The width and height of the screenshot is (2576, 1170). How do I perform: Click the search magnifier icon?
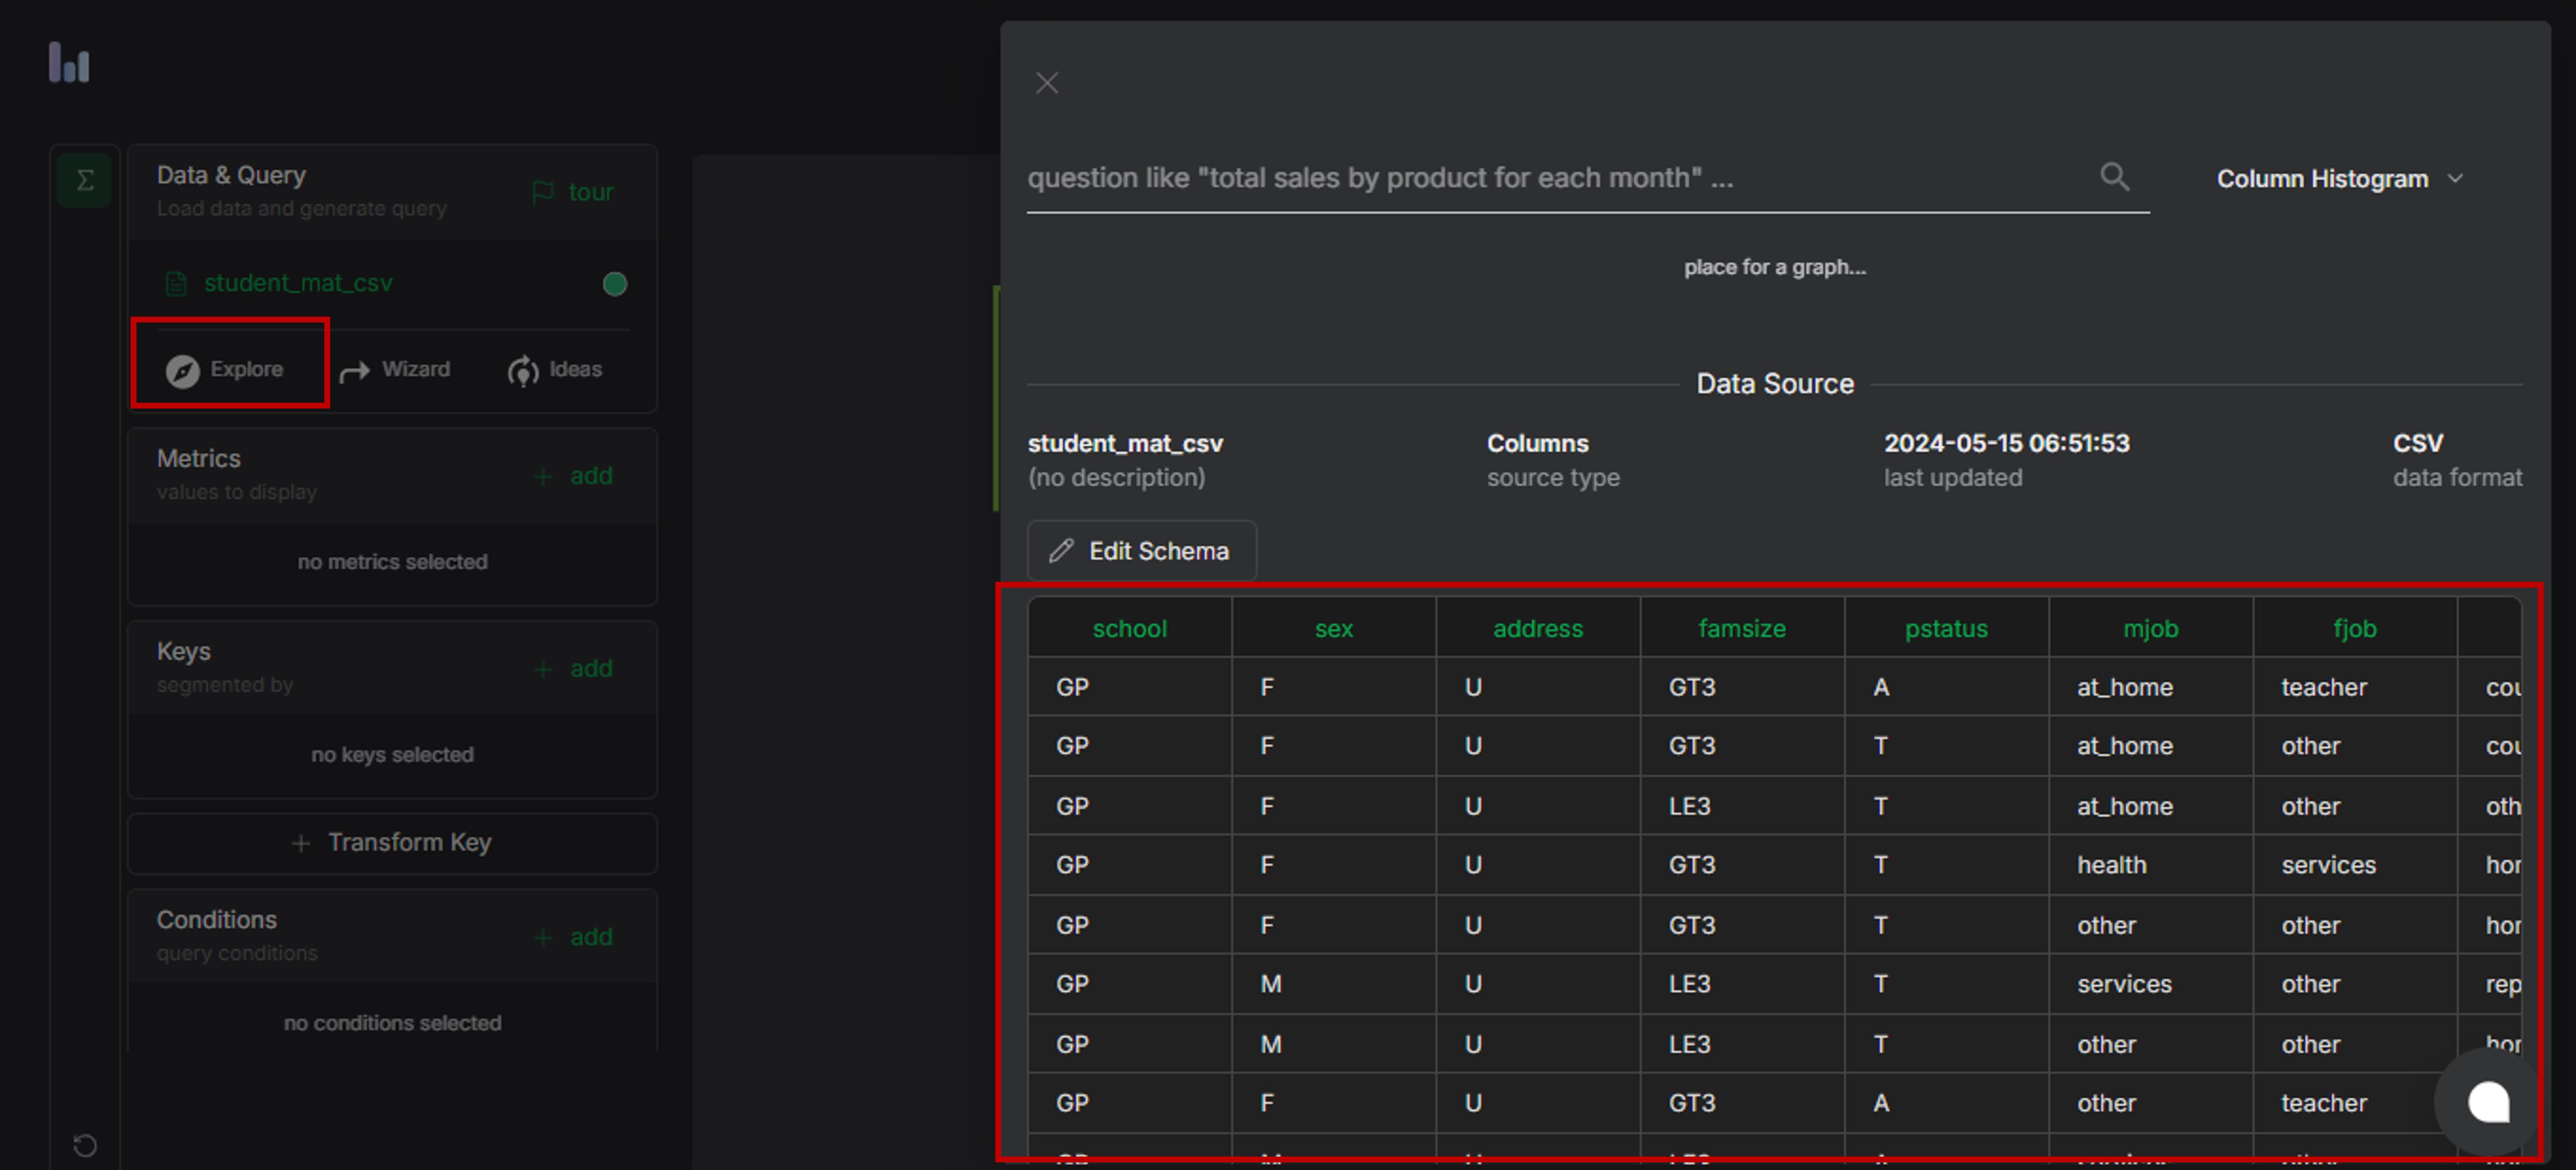pyautogui.click(x=2114, y=177)
